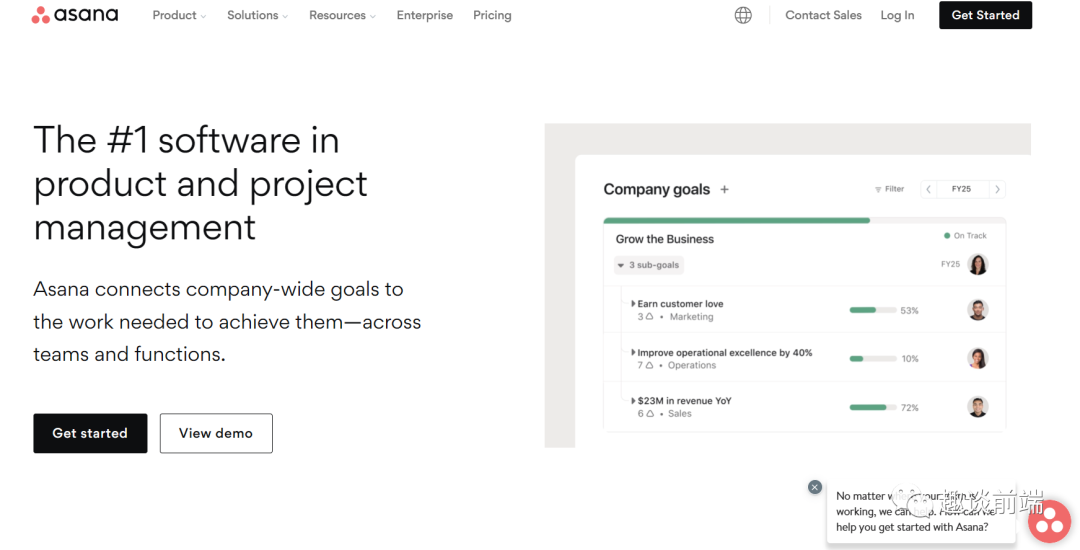Click Grow the Business owner avatar
The height and width of the screenshot is (550, 1080).
click(978, 265)
